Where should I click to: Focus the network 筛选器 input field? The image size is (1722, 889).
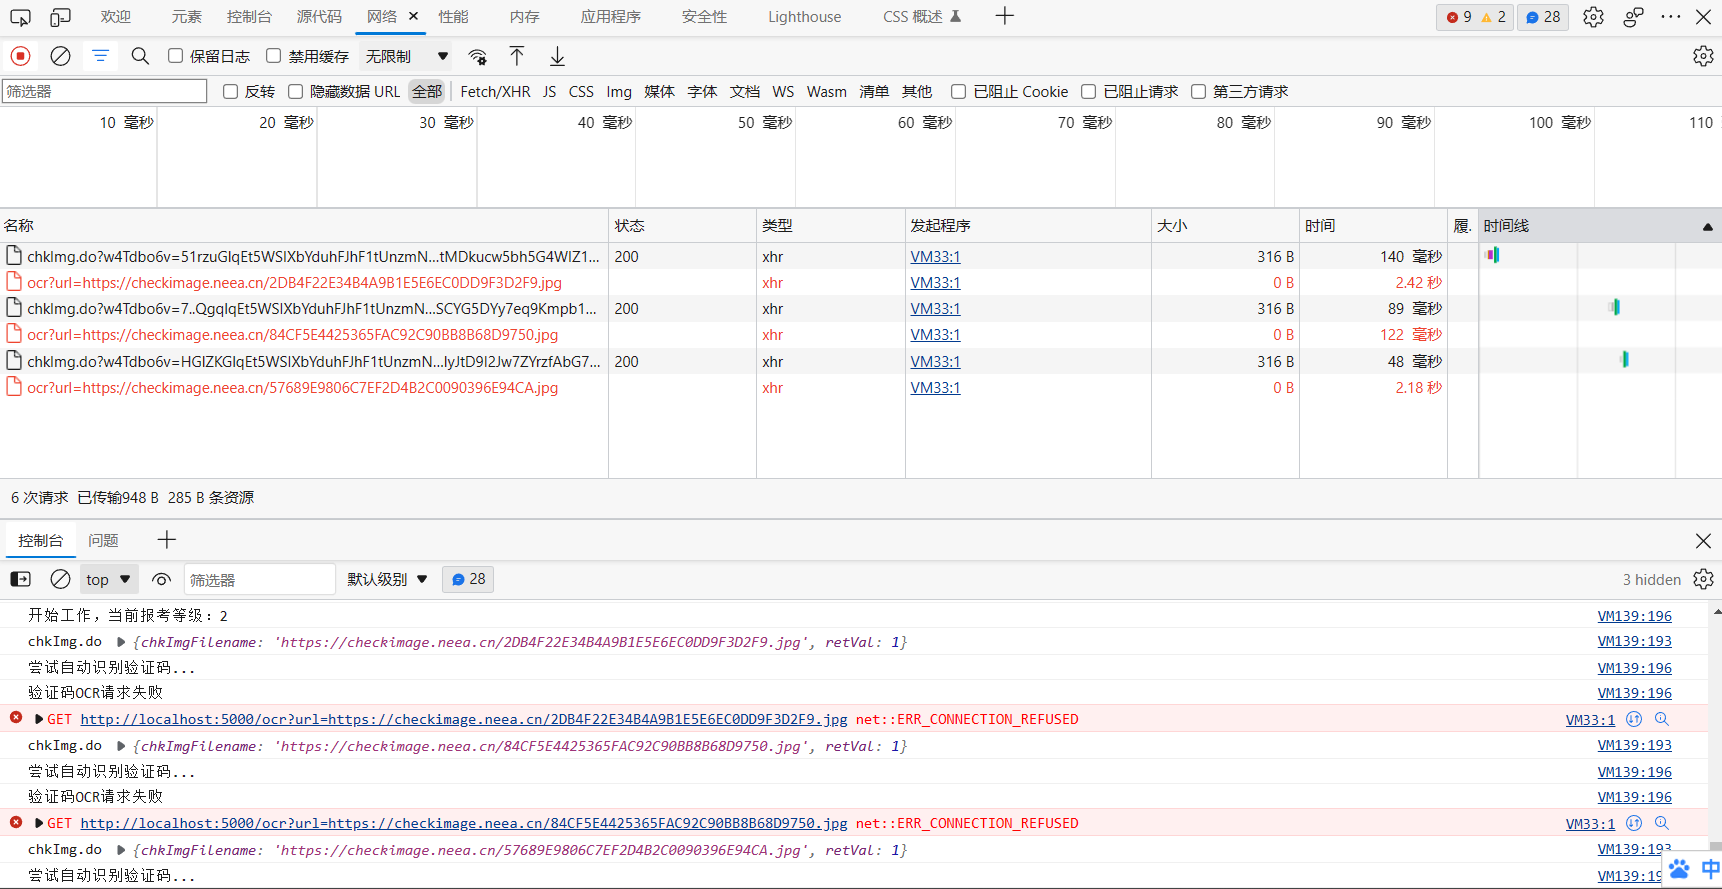click(x=104, y=91)
